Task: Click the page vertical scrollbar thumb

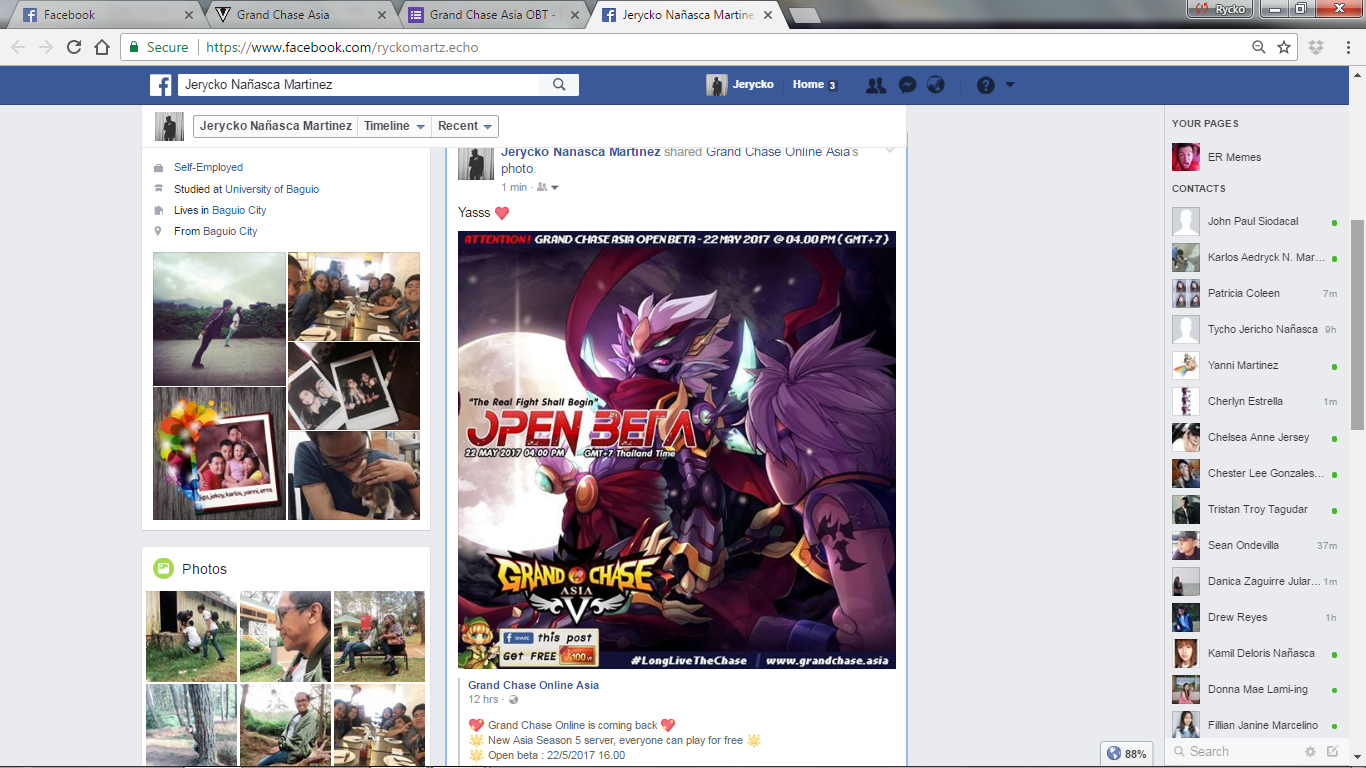Action: coord(1357,325)
